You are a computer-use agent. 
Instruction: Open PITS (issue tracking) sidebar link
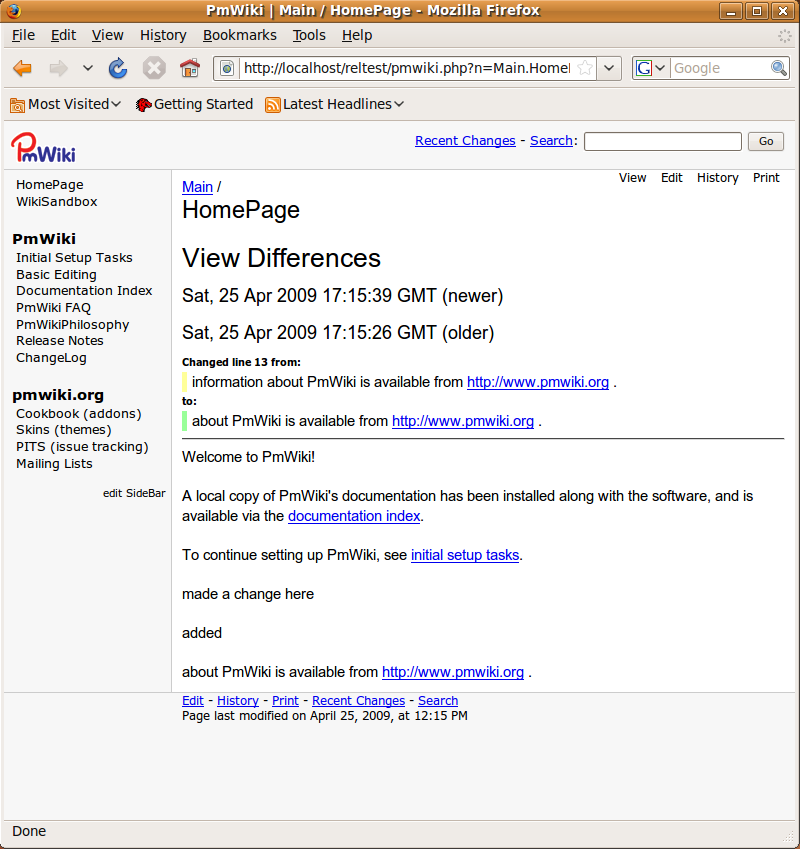82,447
